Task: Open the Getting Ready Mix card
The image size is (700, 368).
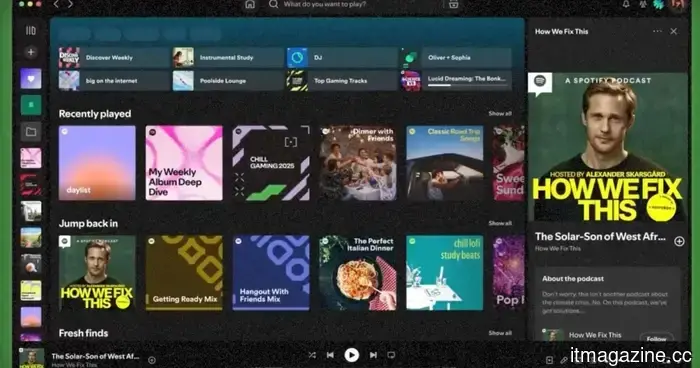Action: [x=184, y=273]
